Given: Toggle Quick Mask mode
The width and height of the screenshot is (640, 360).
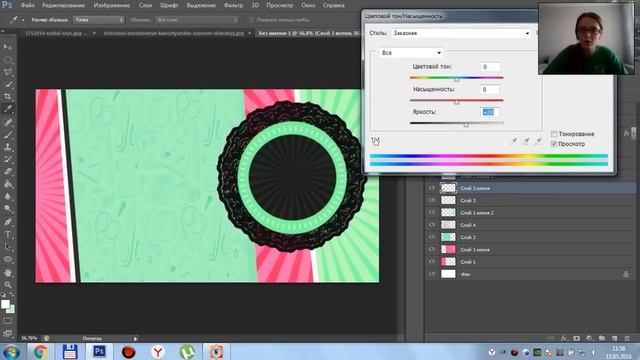Looking at the screenshot, I should (x=8, y=321).
